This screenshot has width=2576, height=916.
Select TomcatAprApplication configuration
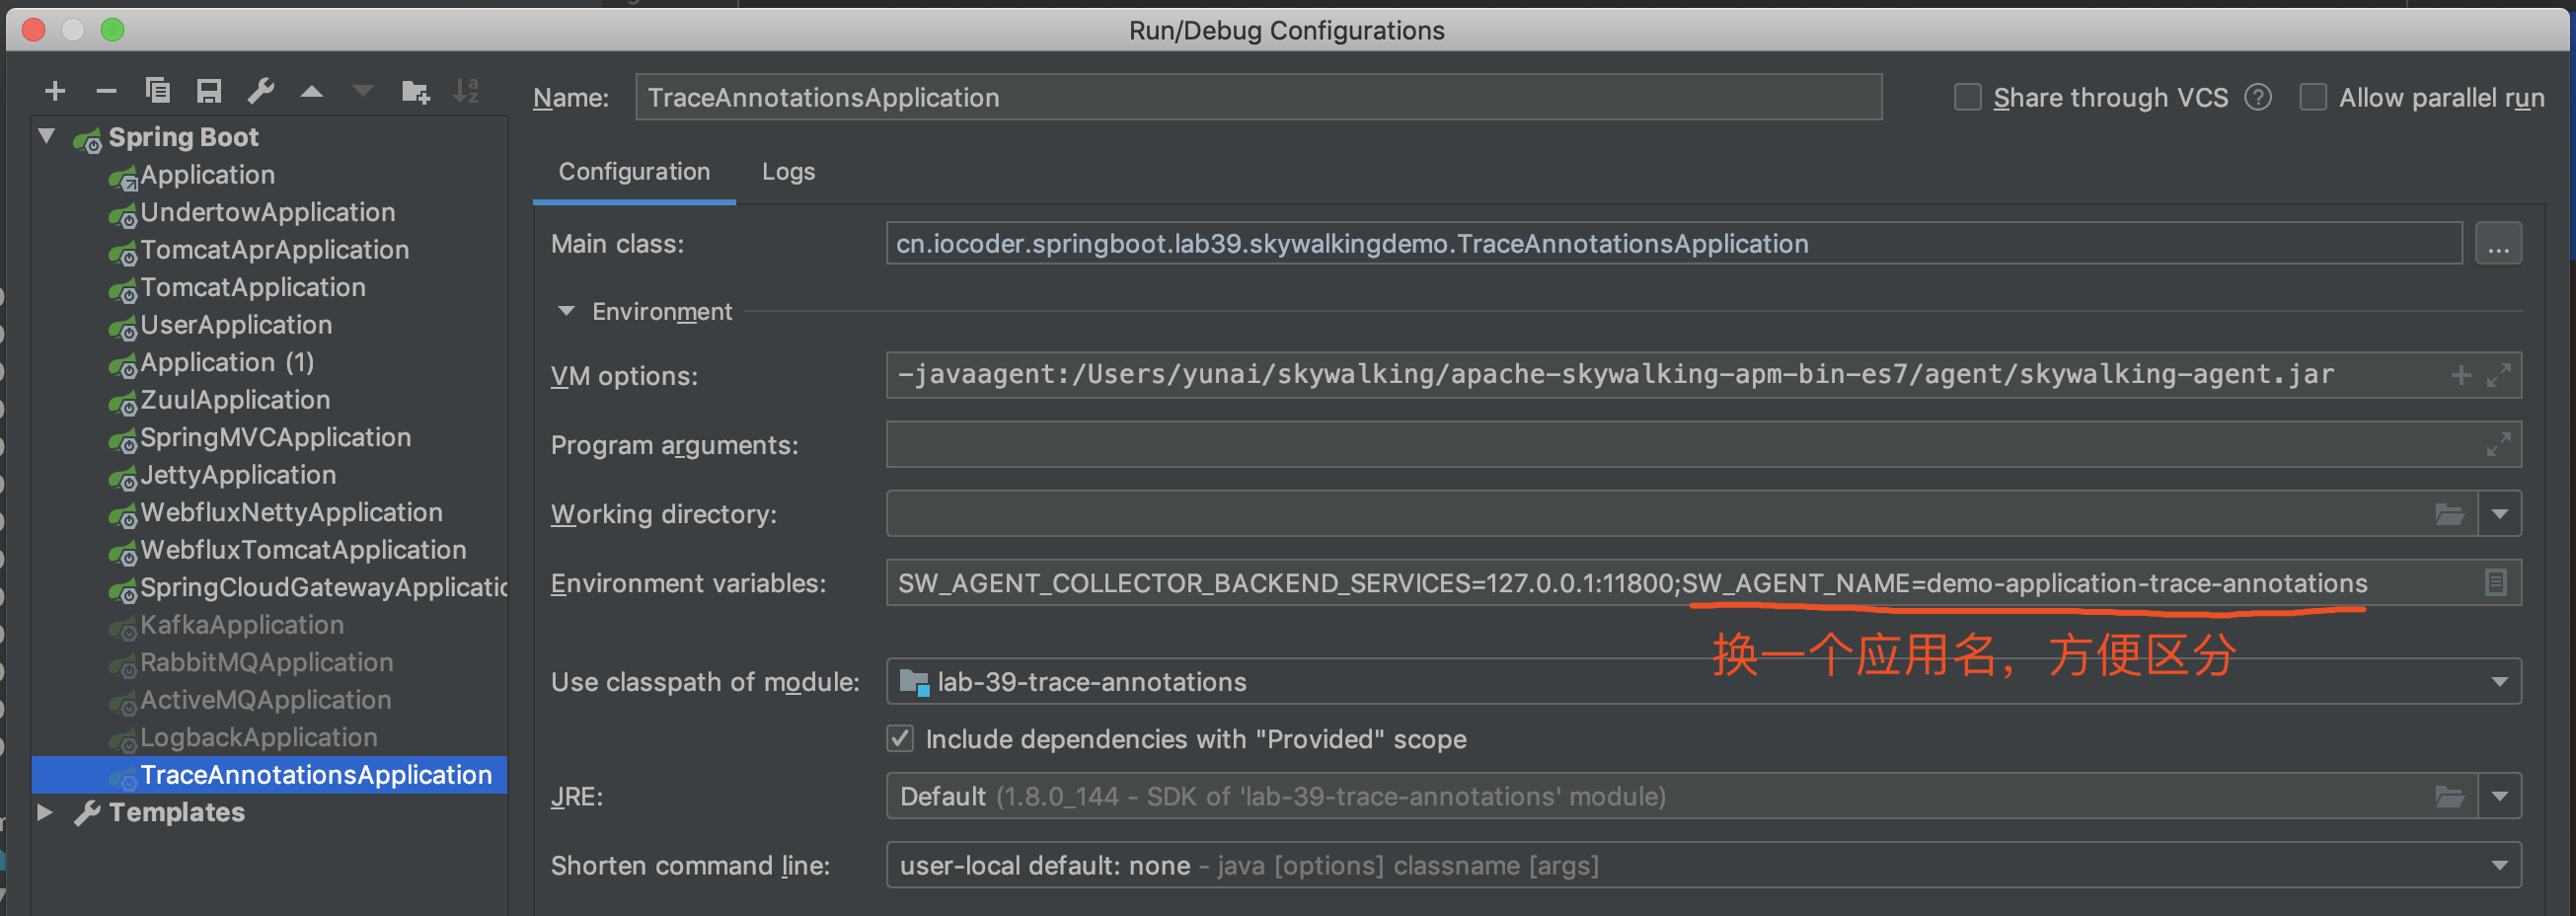coord(274,250)
